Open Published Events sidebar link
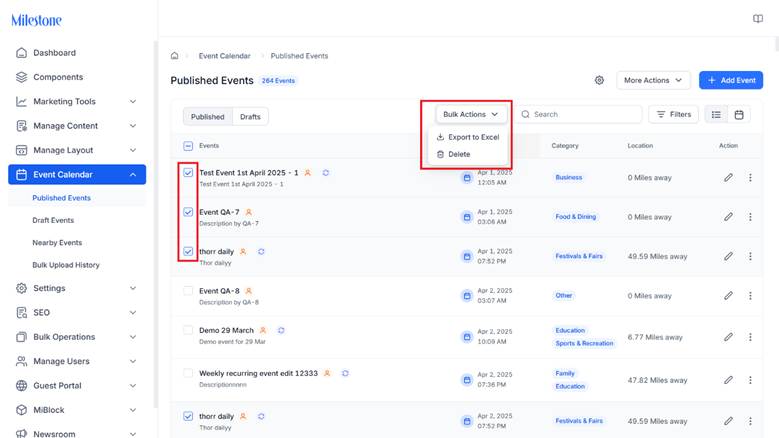779x438 pixels. 62,198
